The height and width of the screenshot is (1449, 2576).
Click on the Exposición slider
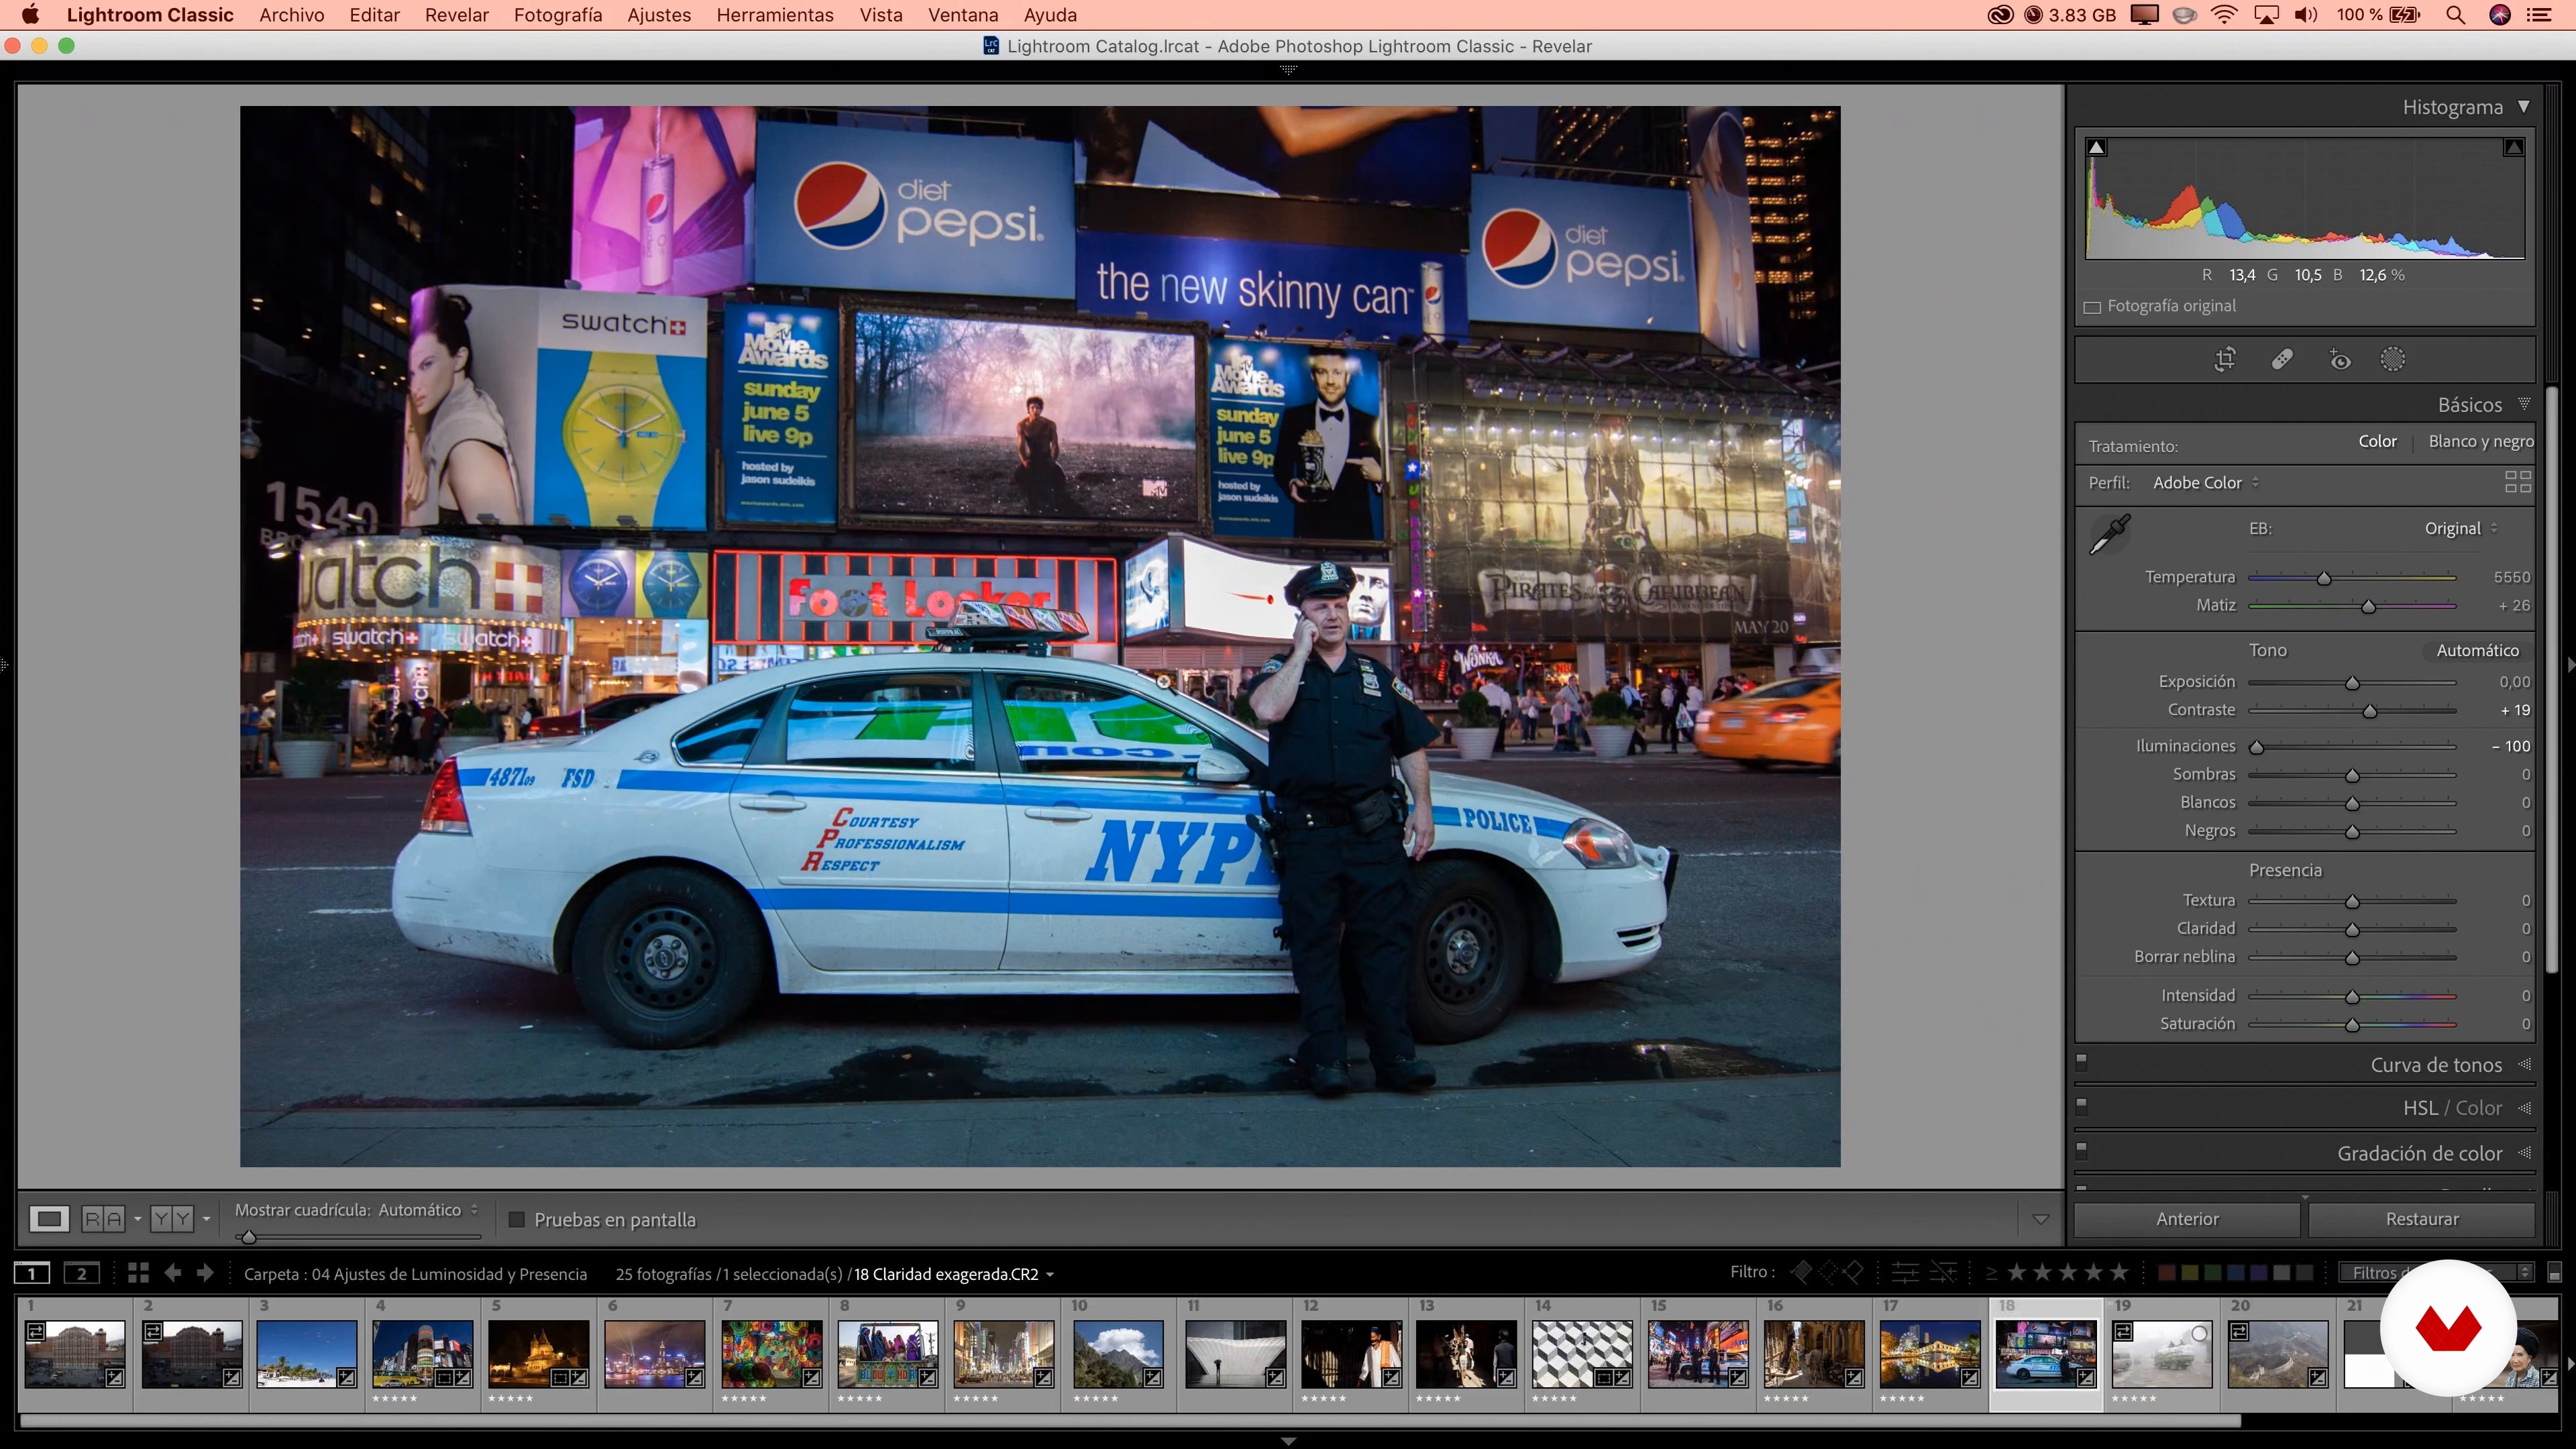point(2352,683)
